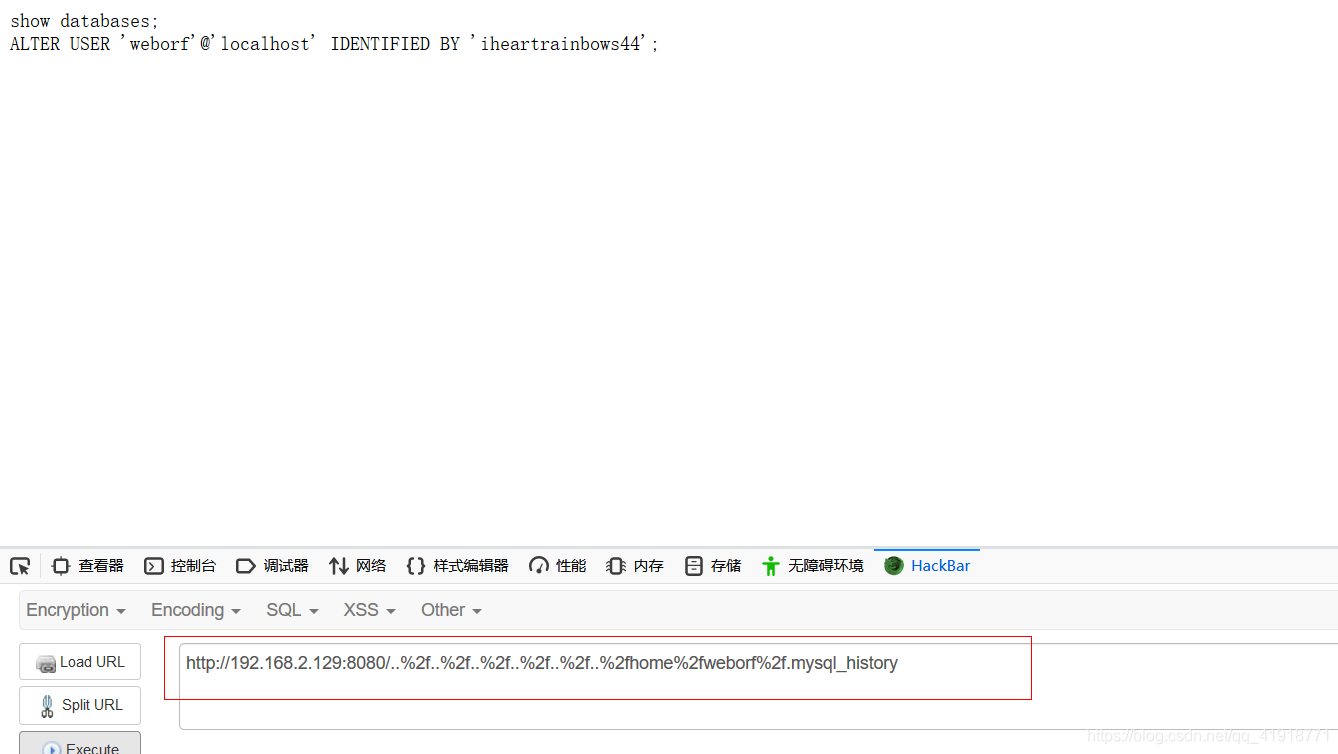Activate the element picker icon
Image resolution: width=1338 pixels, height=754 pixels.
point(20,566)
